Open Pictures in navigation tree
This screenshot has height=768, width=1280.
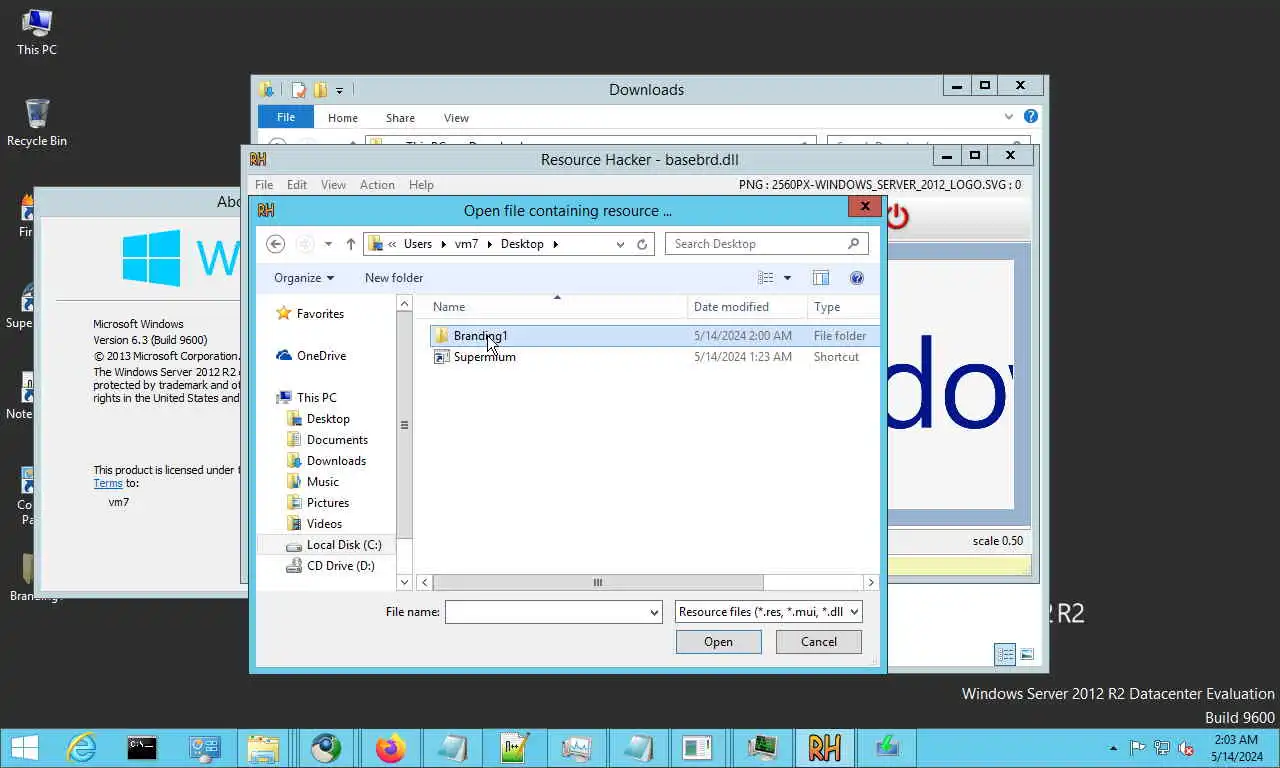pos(328,503)
